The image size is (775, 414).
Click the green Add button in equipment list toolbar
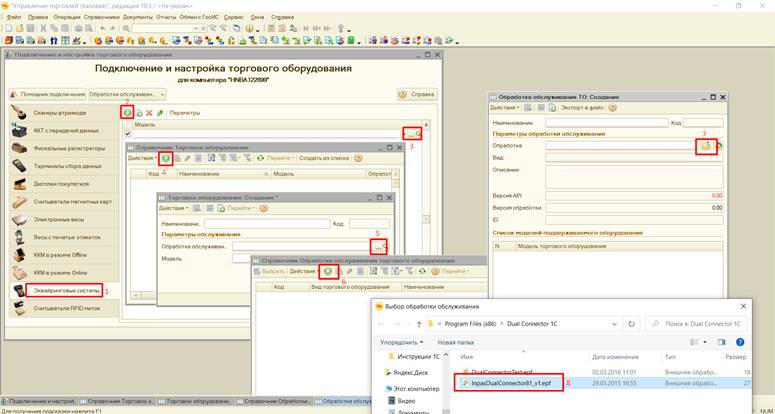point(127,113)
